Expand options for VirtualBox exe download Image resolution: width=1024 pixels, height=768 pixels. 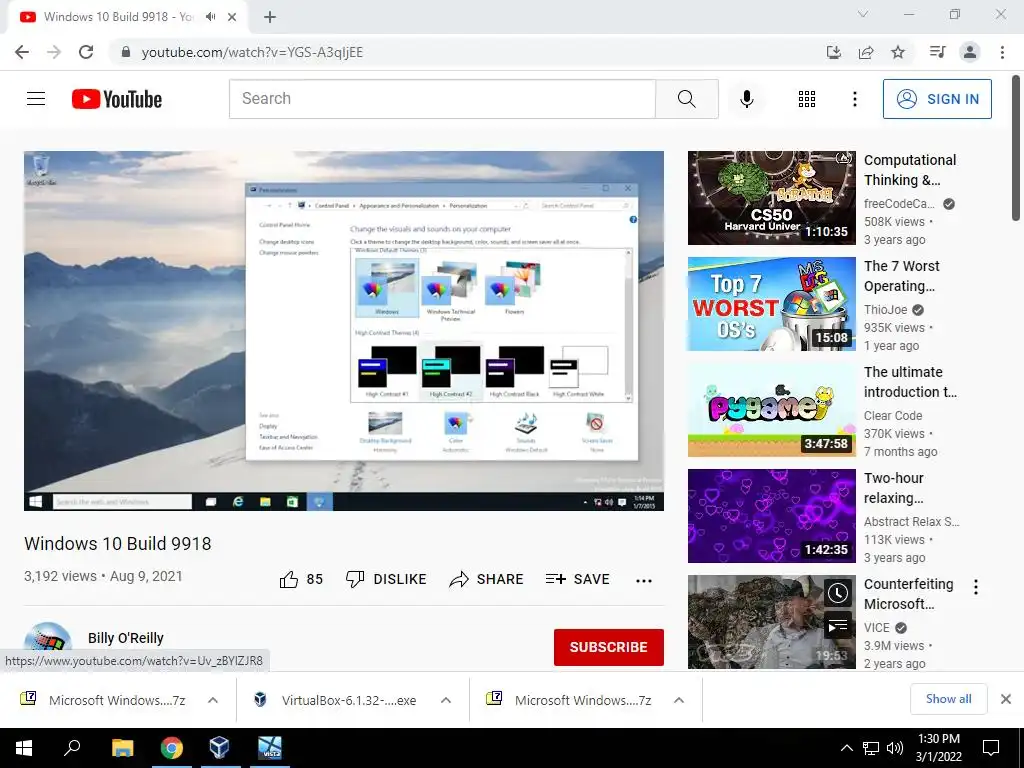tap(446, 700)
